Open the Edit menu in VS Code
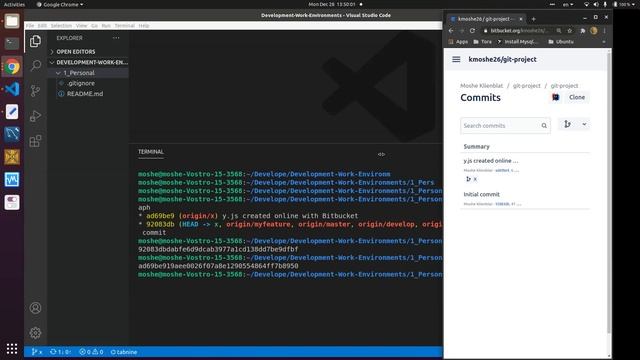 [42, 25]
